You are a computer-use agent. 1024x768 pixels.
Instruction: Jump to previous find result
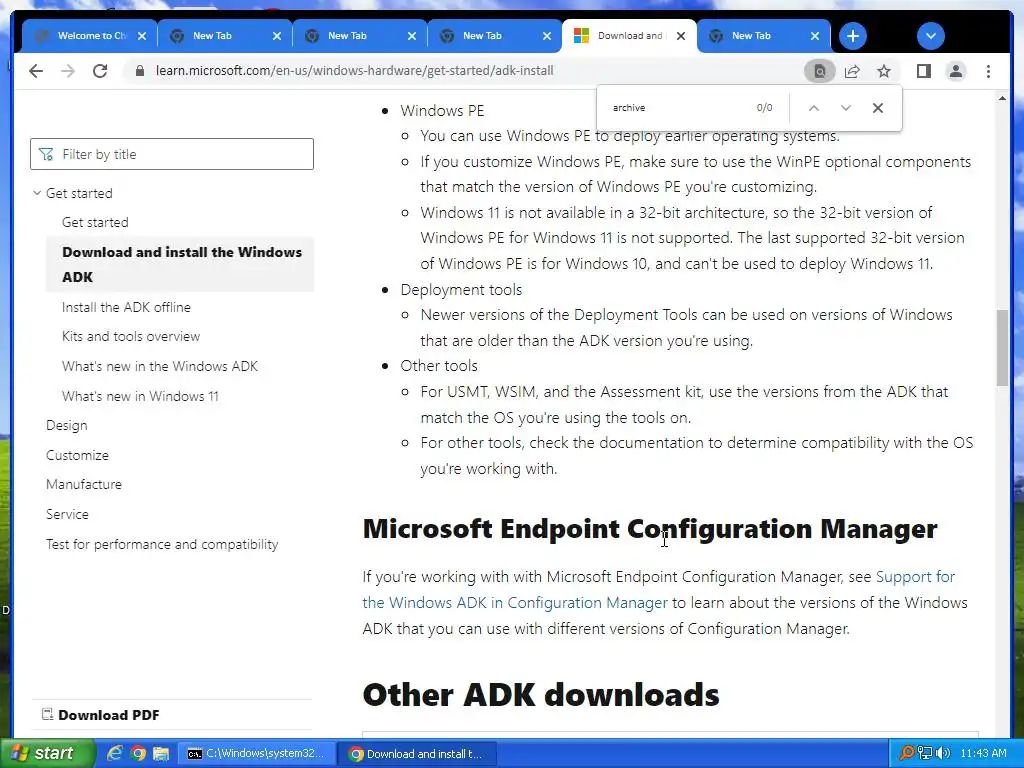pyautogui.click(x=814, y=108)
